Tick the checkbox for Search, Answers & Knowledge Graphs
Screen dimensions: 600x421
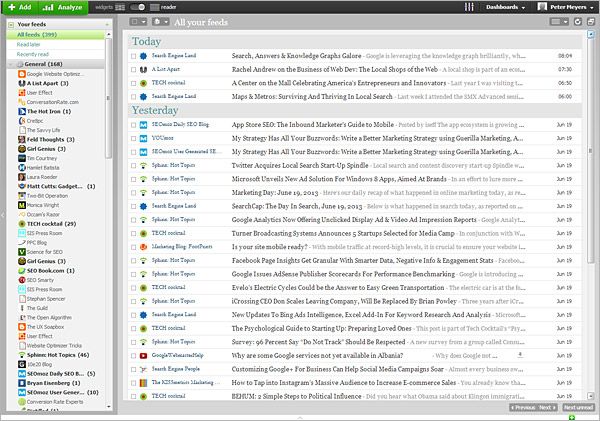coord(133,57)
